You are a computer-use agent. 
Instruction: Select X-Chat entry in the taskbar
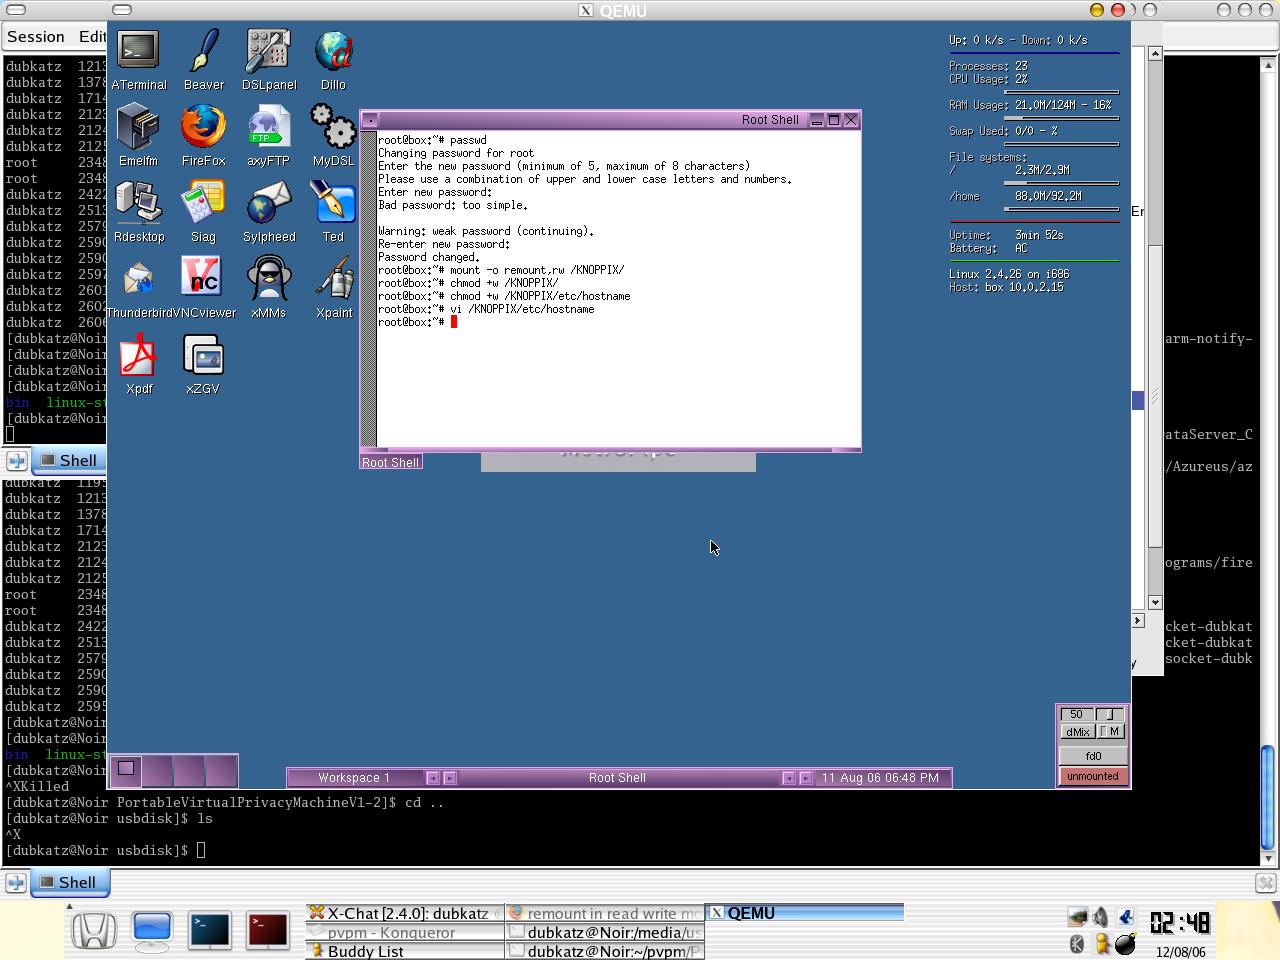pos(404,913)
